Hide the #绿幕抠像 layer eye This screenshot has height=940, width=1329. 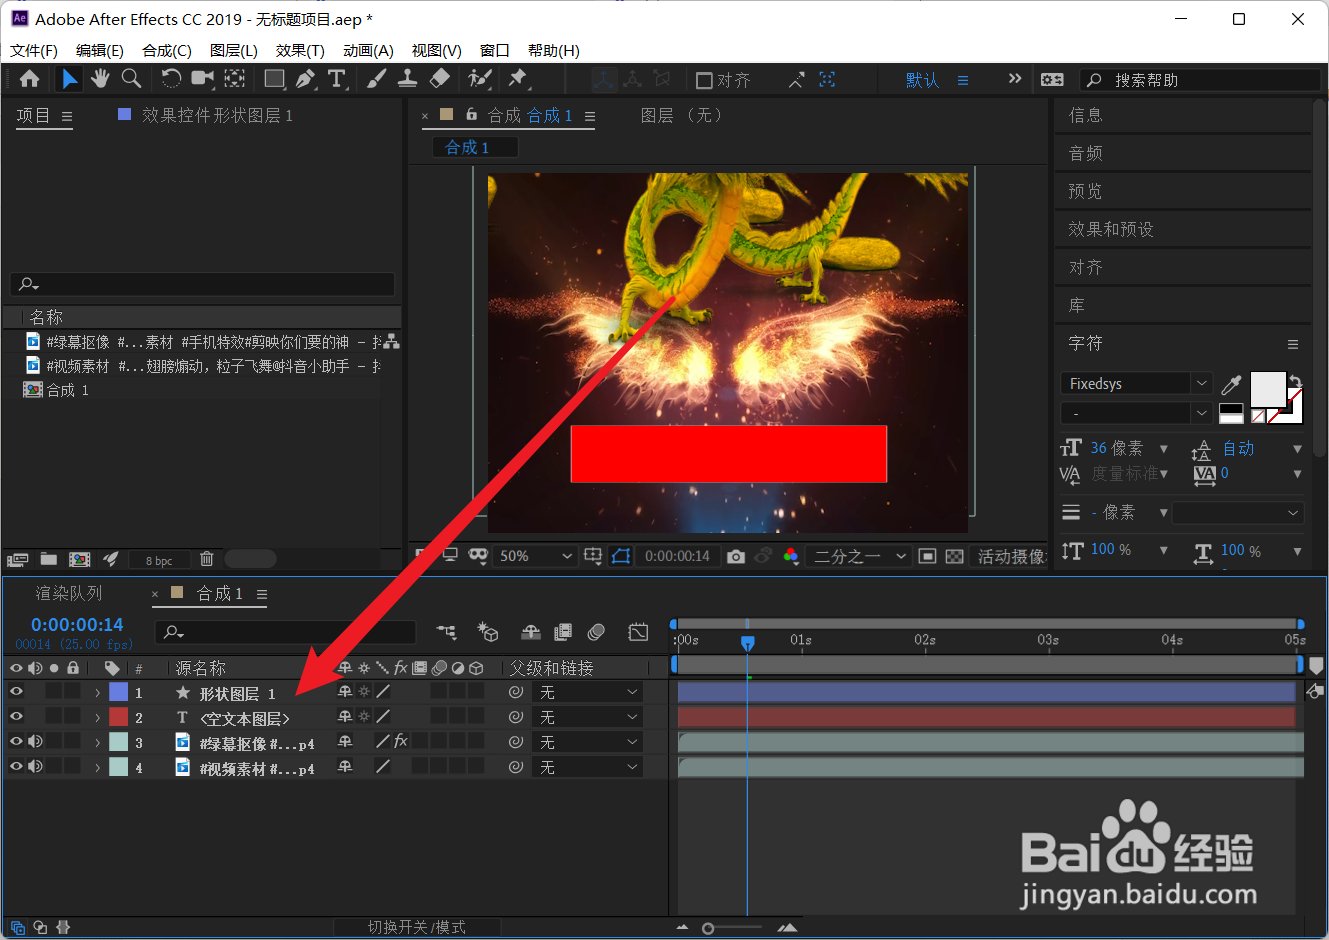pyautogui.click(x=16, y=741)
